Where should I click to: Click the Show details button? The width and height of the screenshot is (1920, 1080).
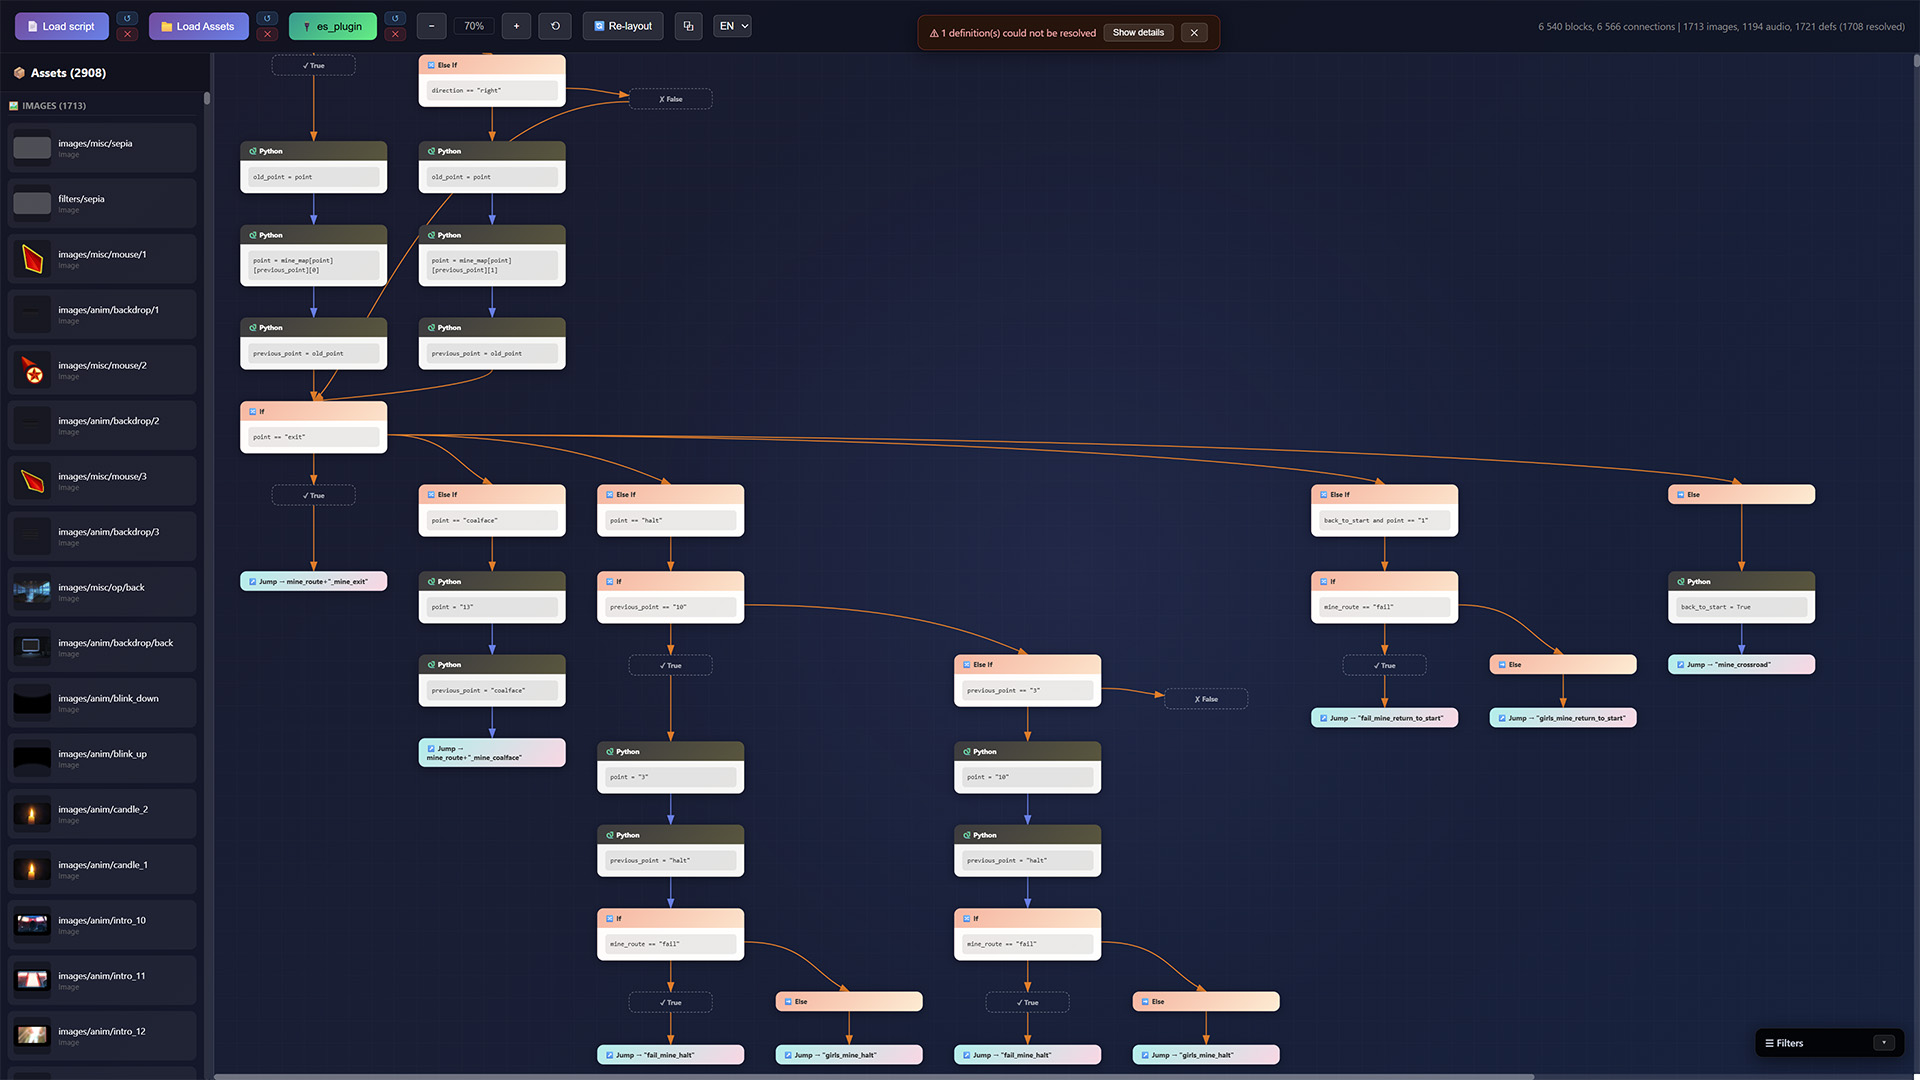1138,33
